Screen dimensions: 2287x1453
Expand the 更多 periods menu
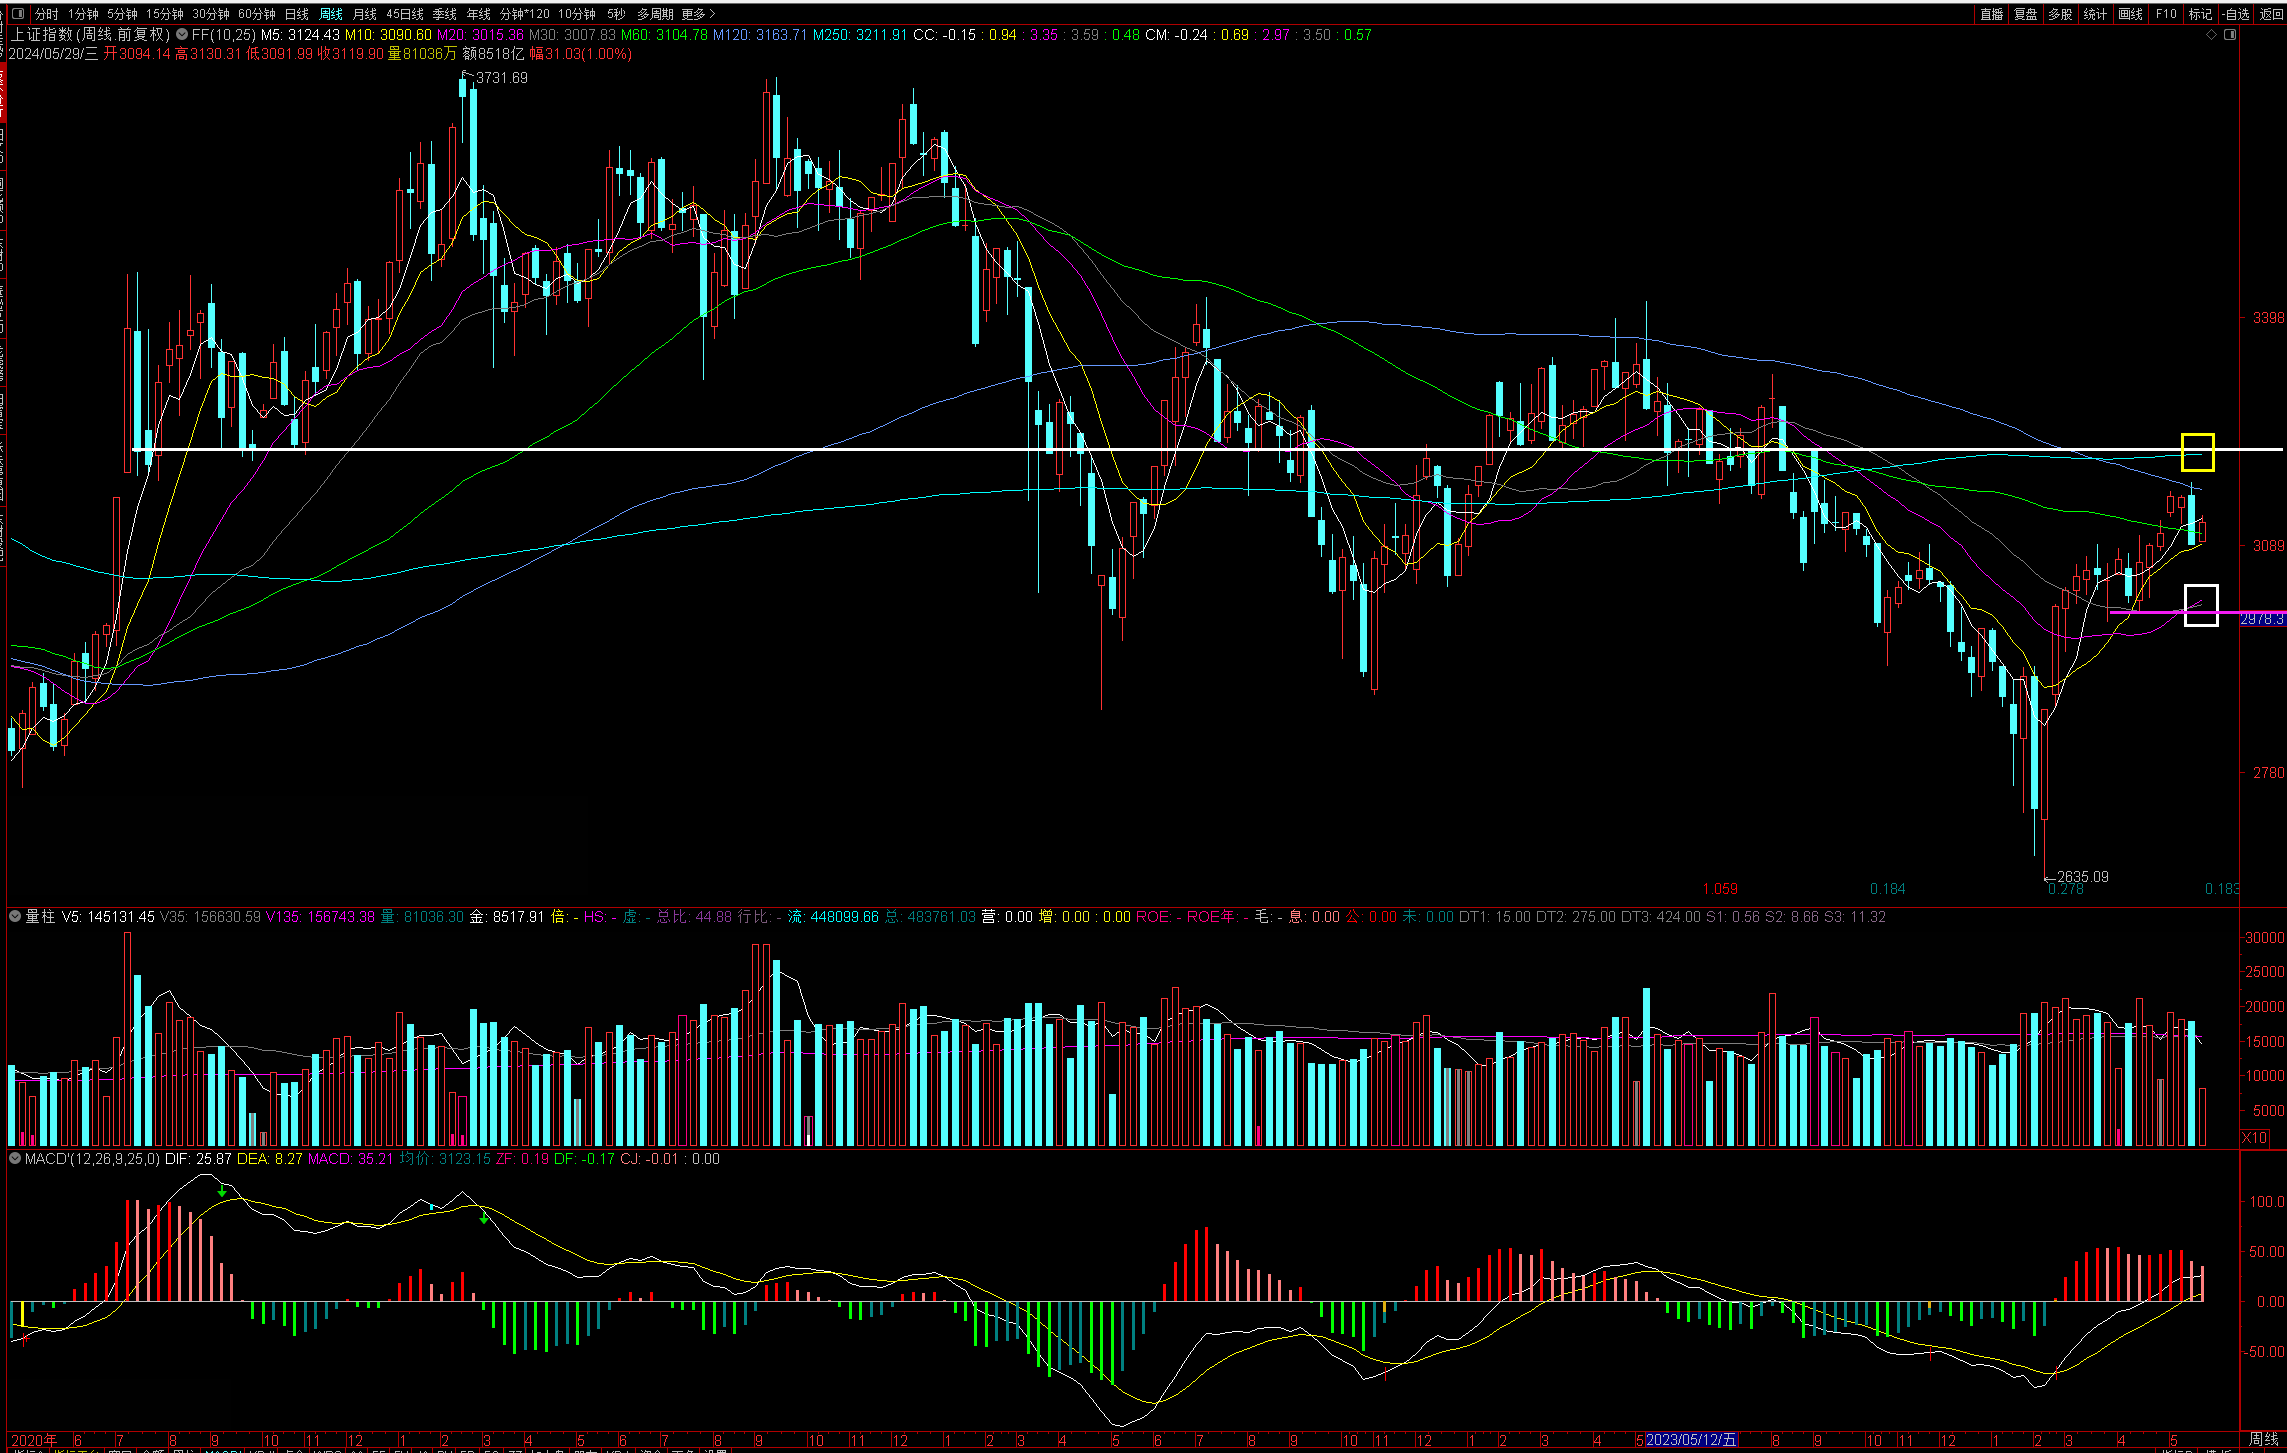click(698, 14)
